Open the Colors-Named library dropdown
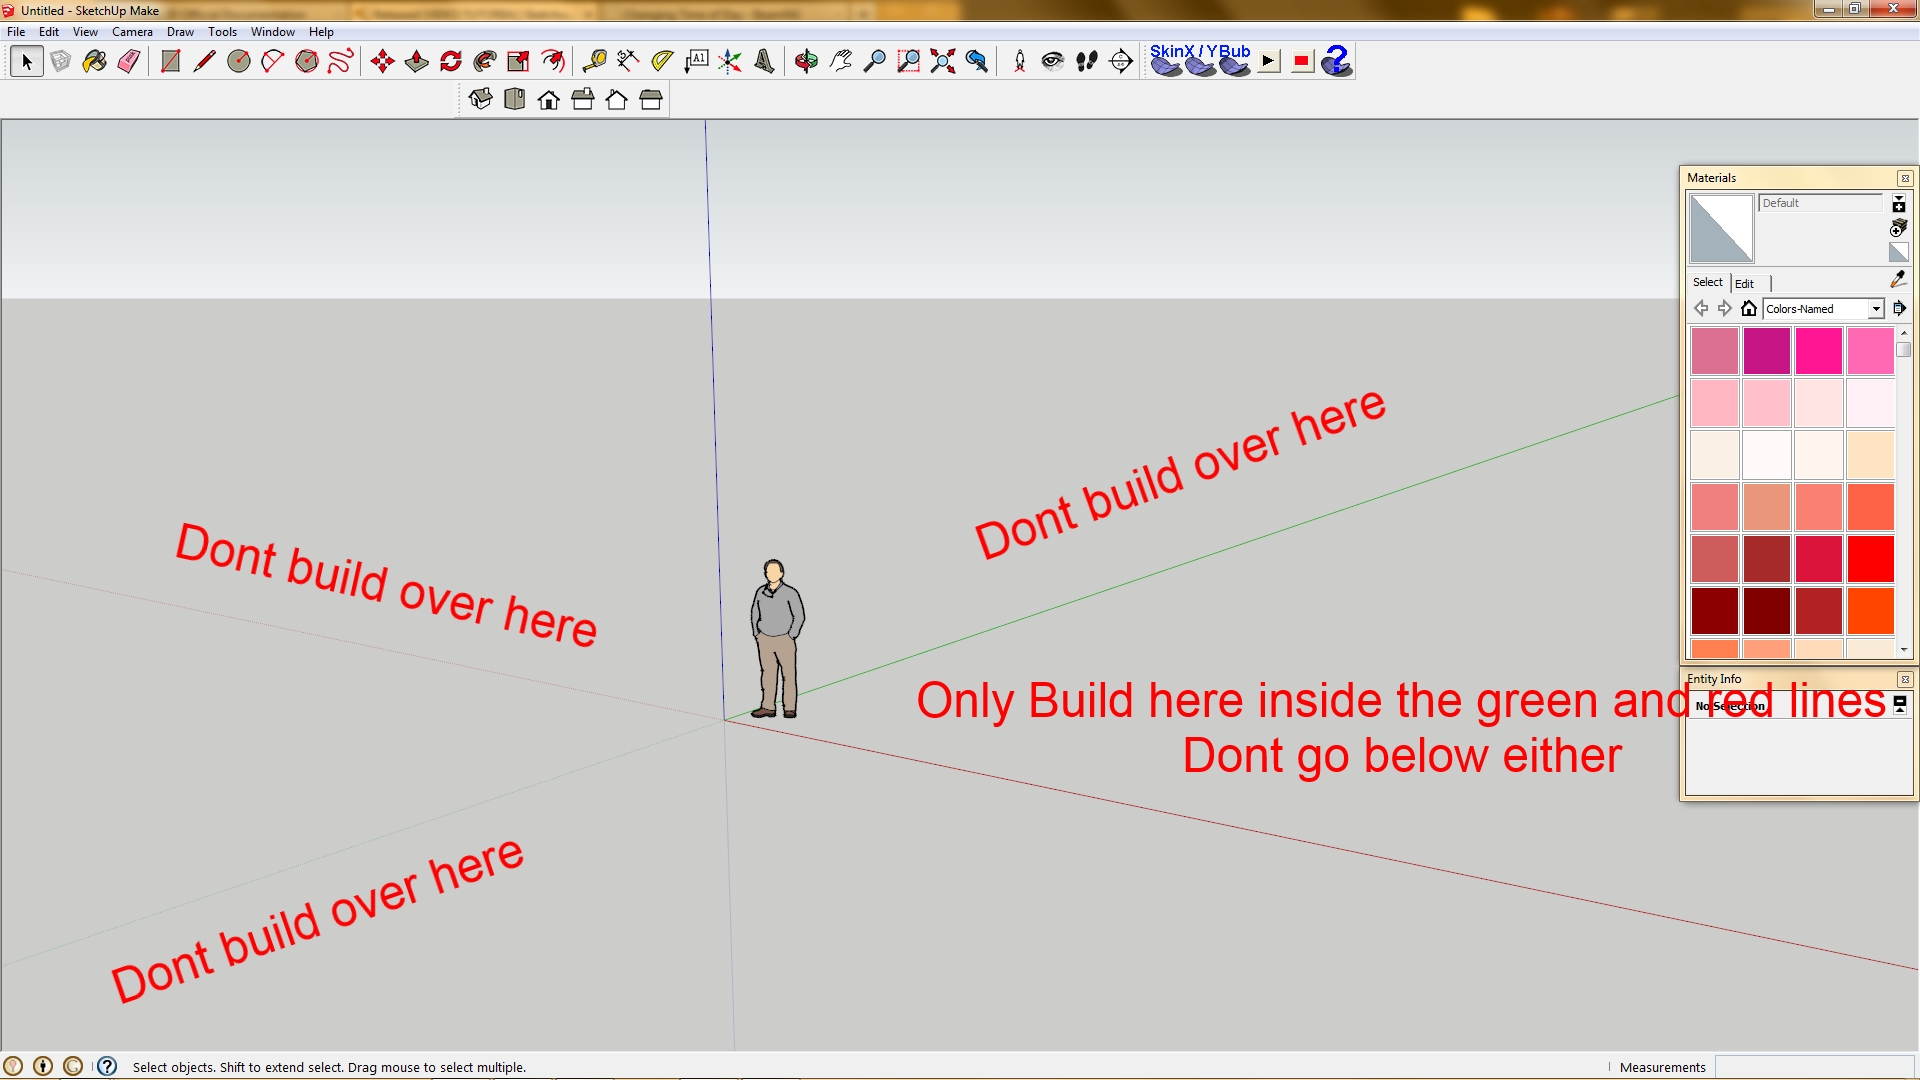The height and width of the screenshot is (1080, 1920). point(1876,309)
